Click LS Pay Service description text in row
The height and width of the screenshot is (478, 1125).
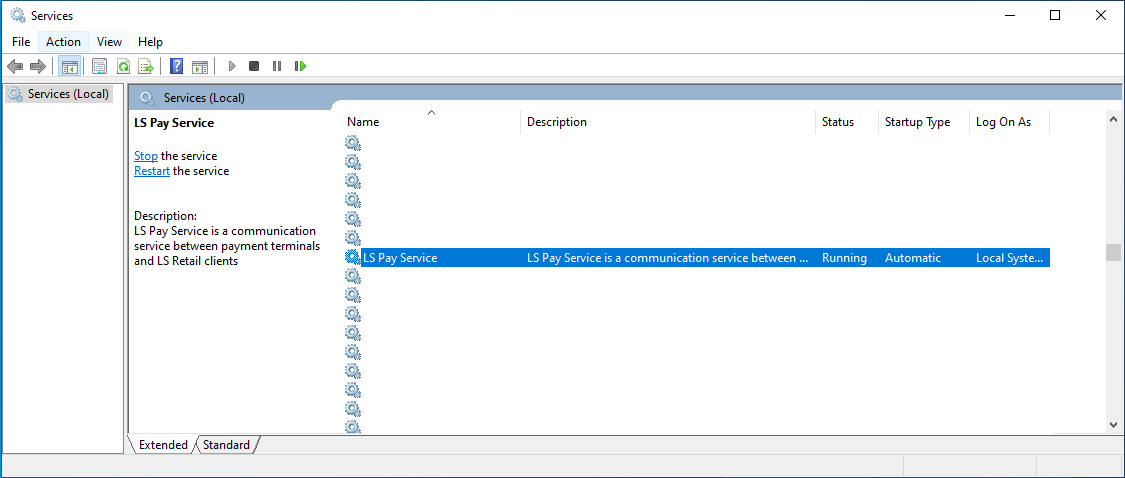(x=667, y=258)
